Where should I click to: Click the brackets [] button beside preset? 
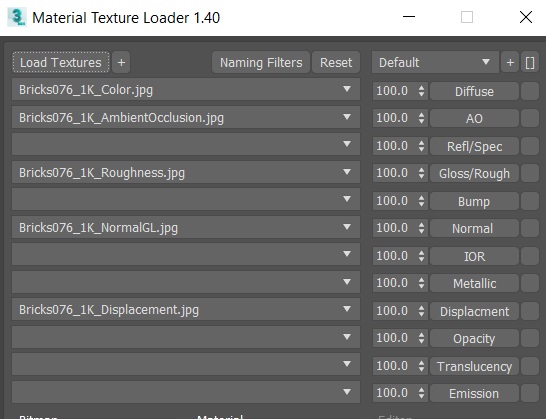pyautogui.click(x=530, y=62)
